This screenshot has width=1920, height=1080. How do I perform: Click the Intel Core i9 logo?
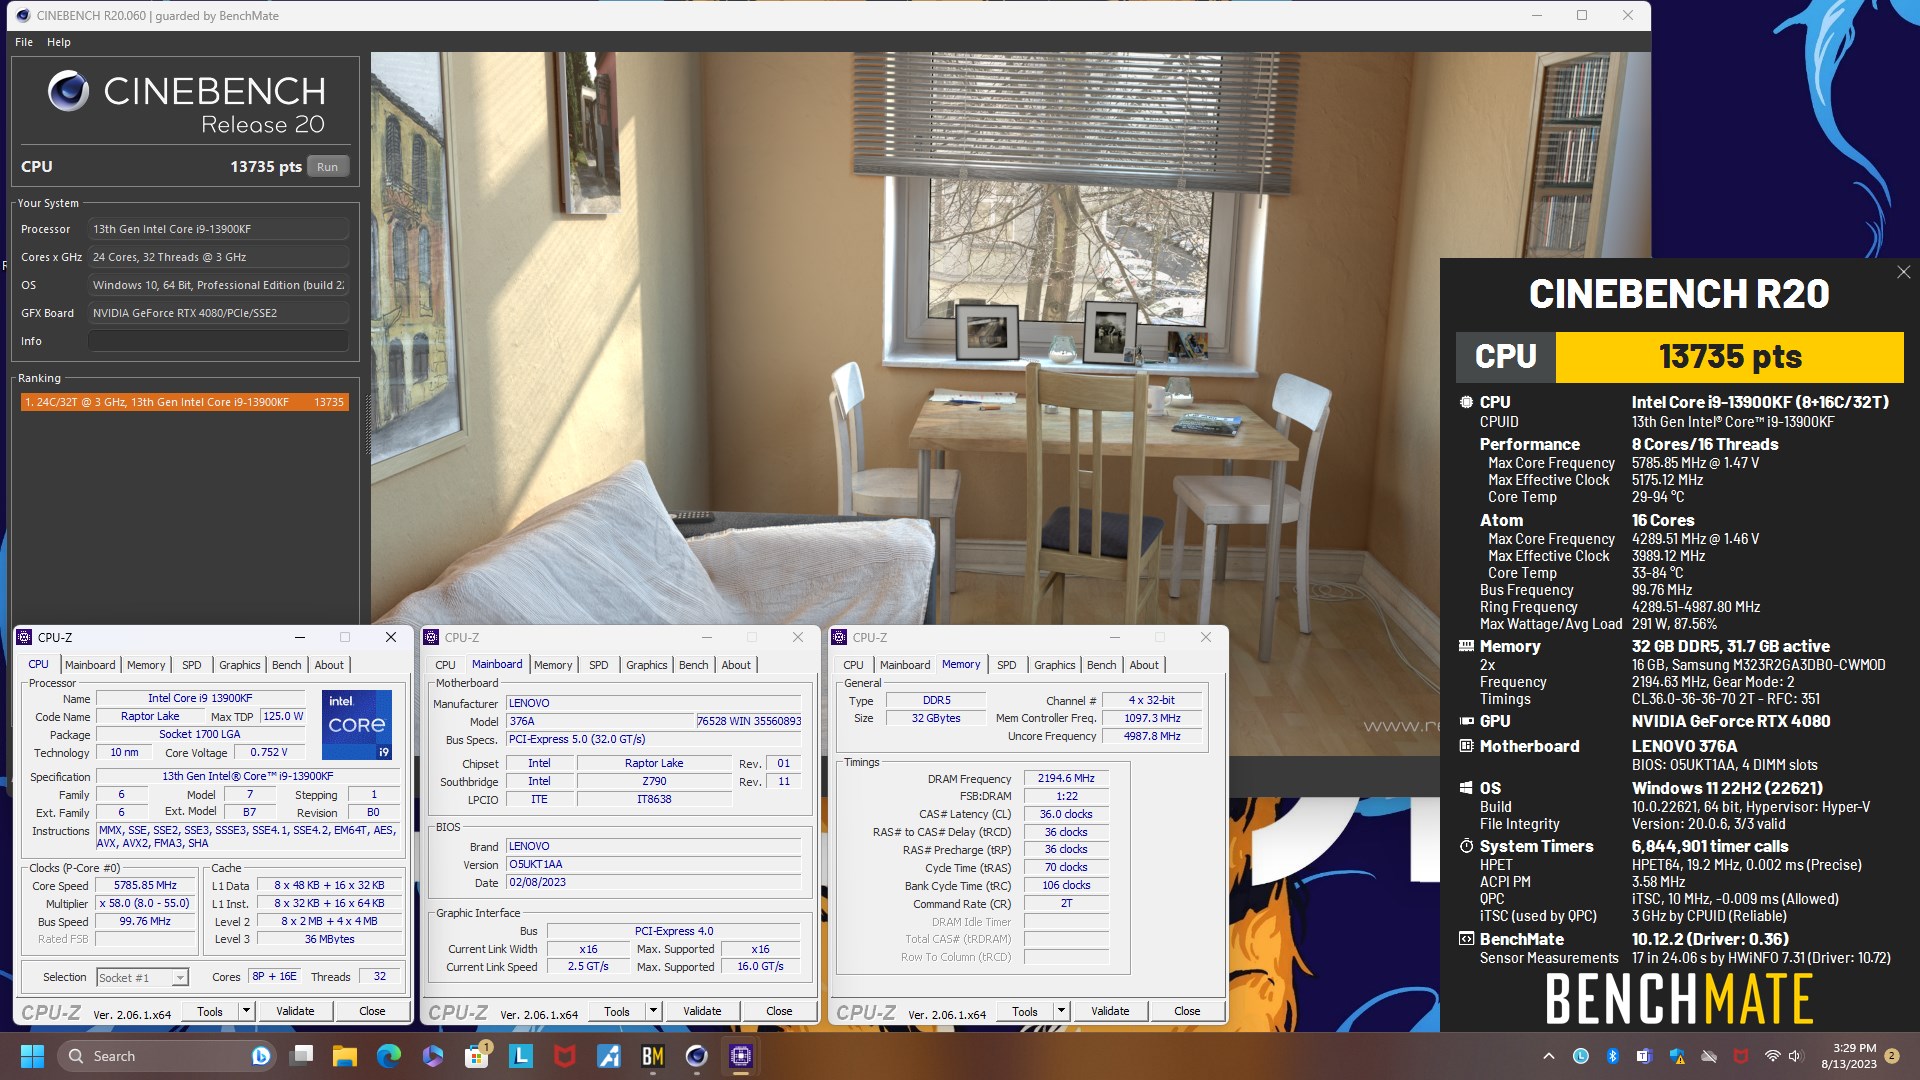click(357, 725)
